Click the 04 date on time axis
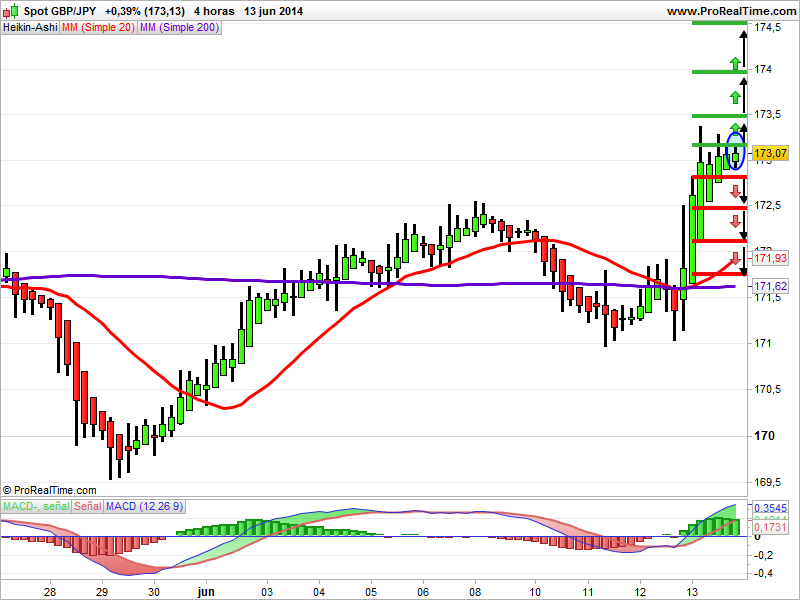800x600 pixels. [x=319, y=592]
